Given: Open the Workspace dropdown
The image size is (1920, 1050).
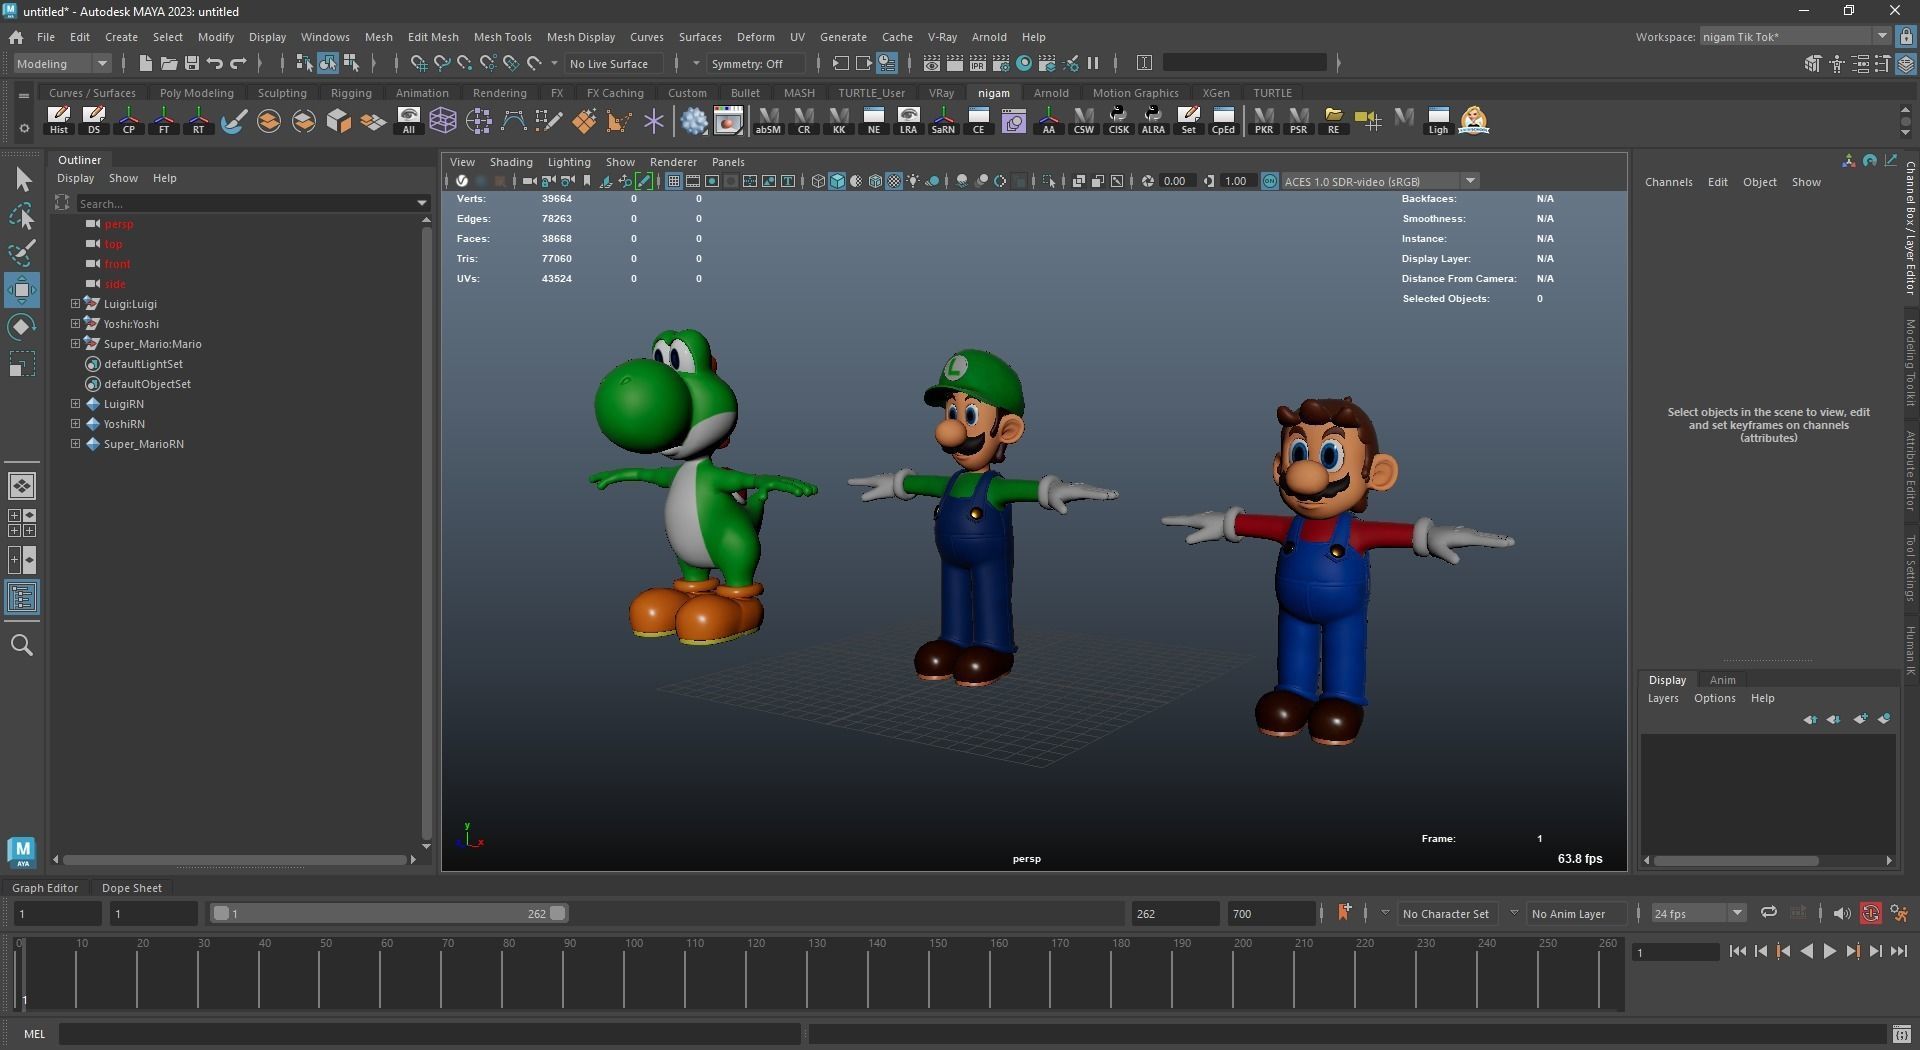Looking at the screenshot, I should click(x=1795, y=37).
